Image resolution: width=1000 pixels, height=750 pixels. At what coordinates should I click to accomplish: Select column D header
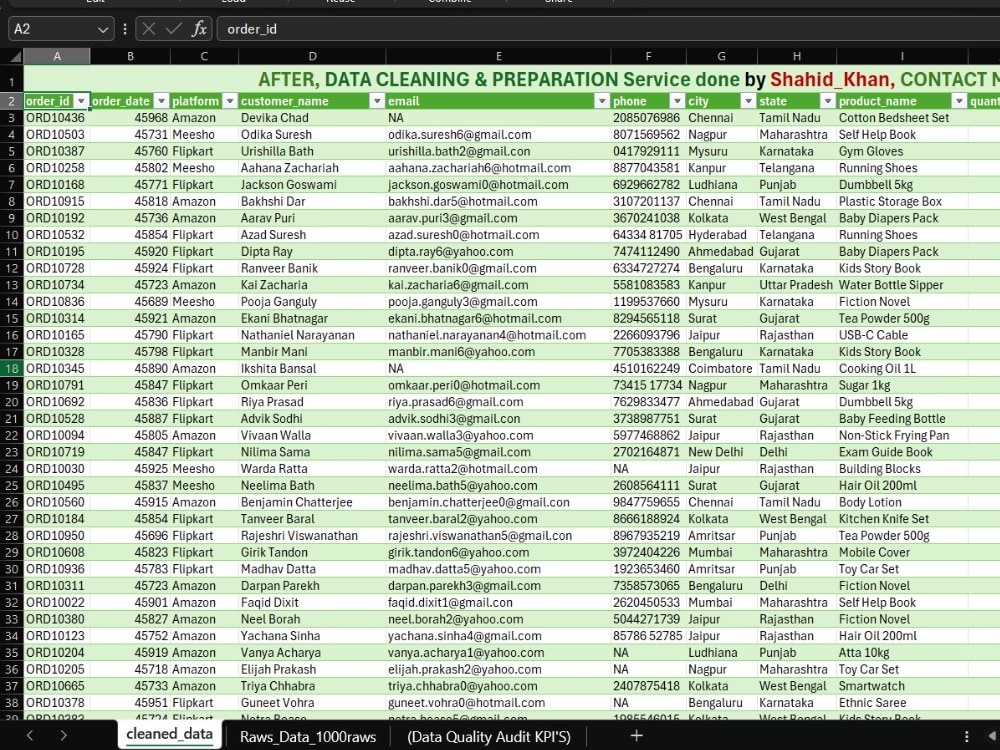[312, 56]
